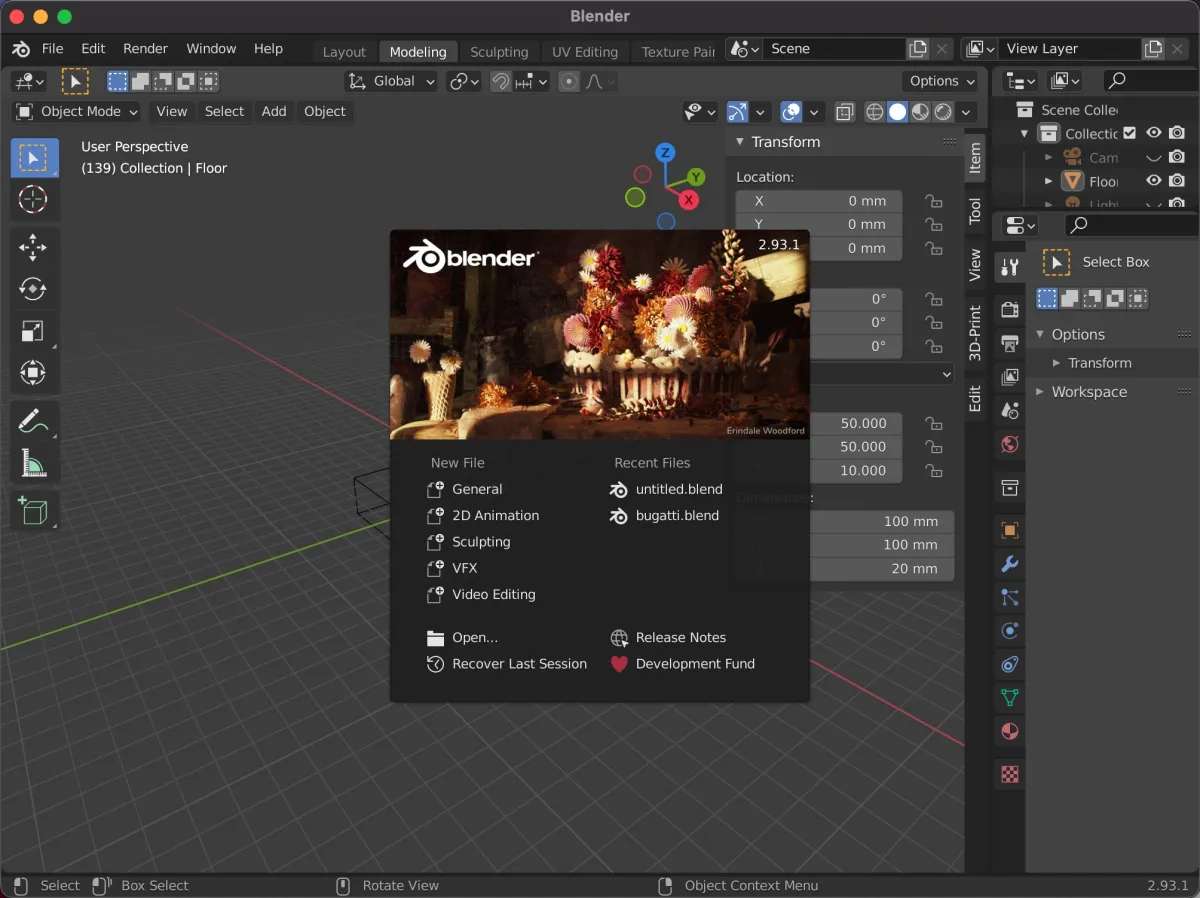The image size is (1200, 898).
Task: Click the red X axis gizmo
Action: coord(689,200)
